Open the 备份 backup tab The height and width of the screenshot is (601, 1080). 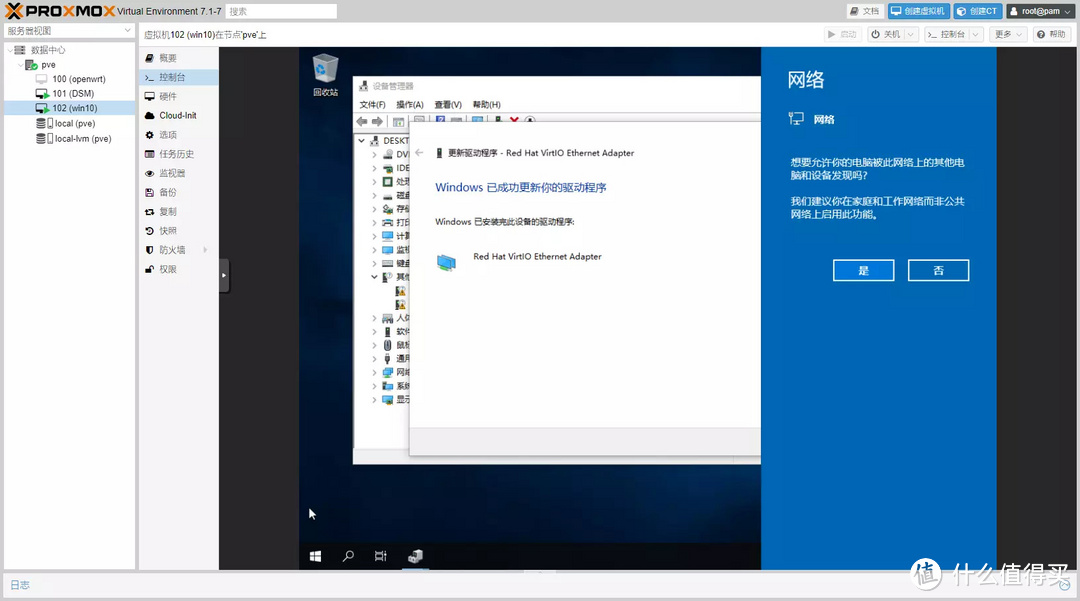click(179, 193)
